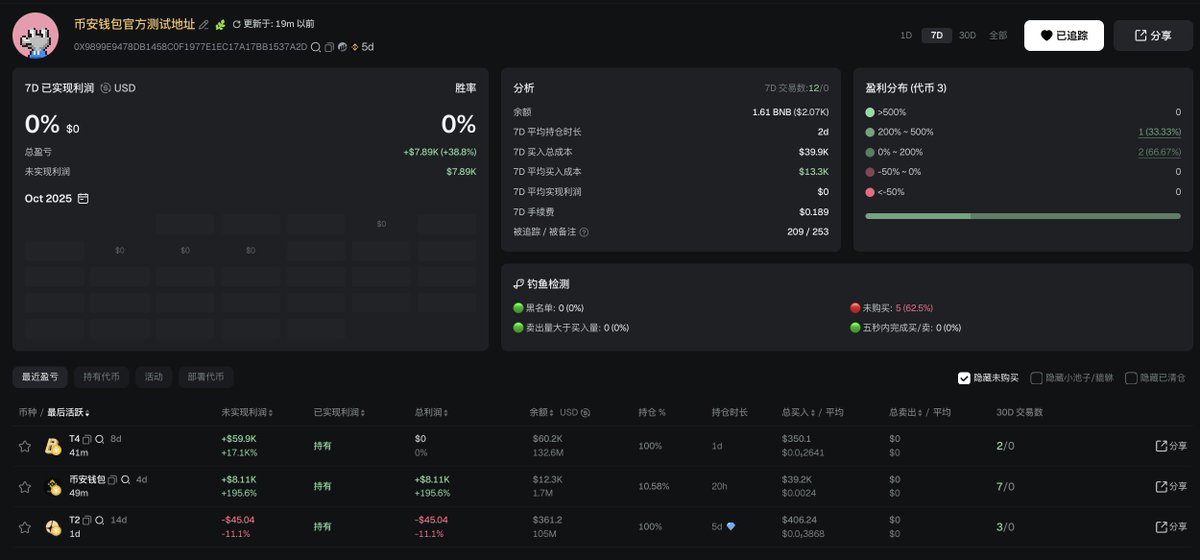The height and width of the screenshot is (560, 1200).
Task: Click the top 分享 share button
Action: (1153, 35)
